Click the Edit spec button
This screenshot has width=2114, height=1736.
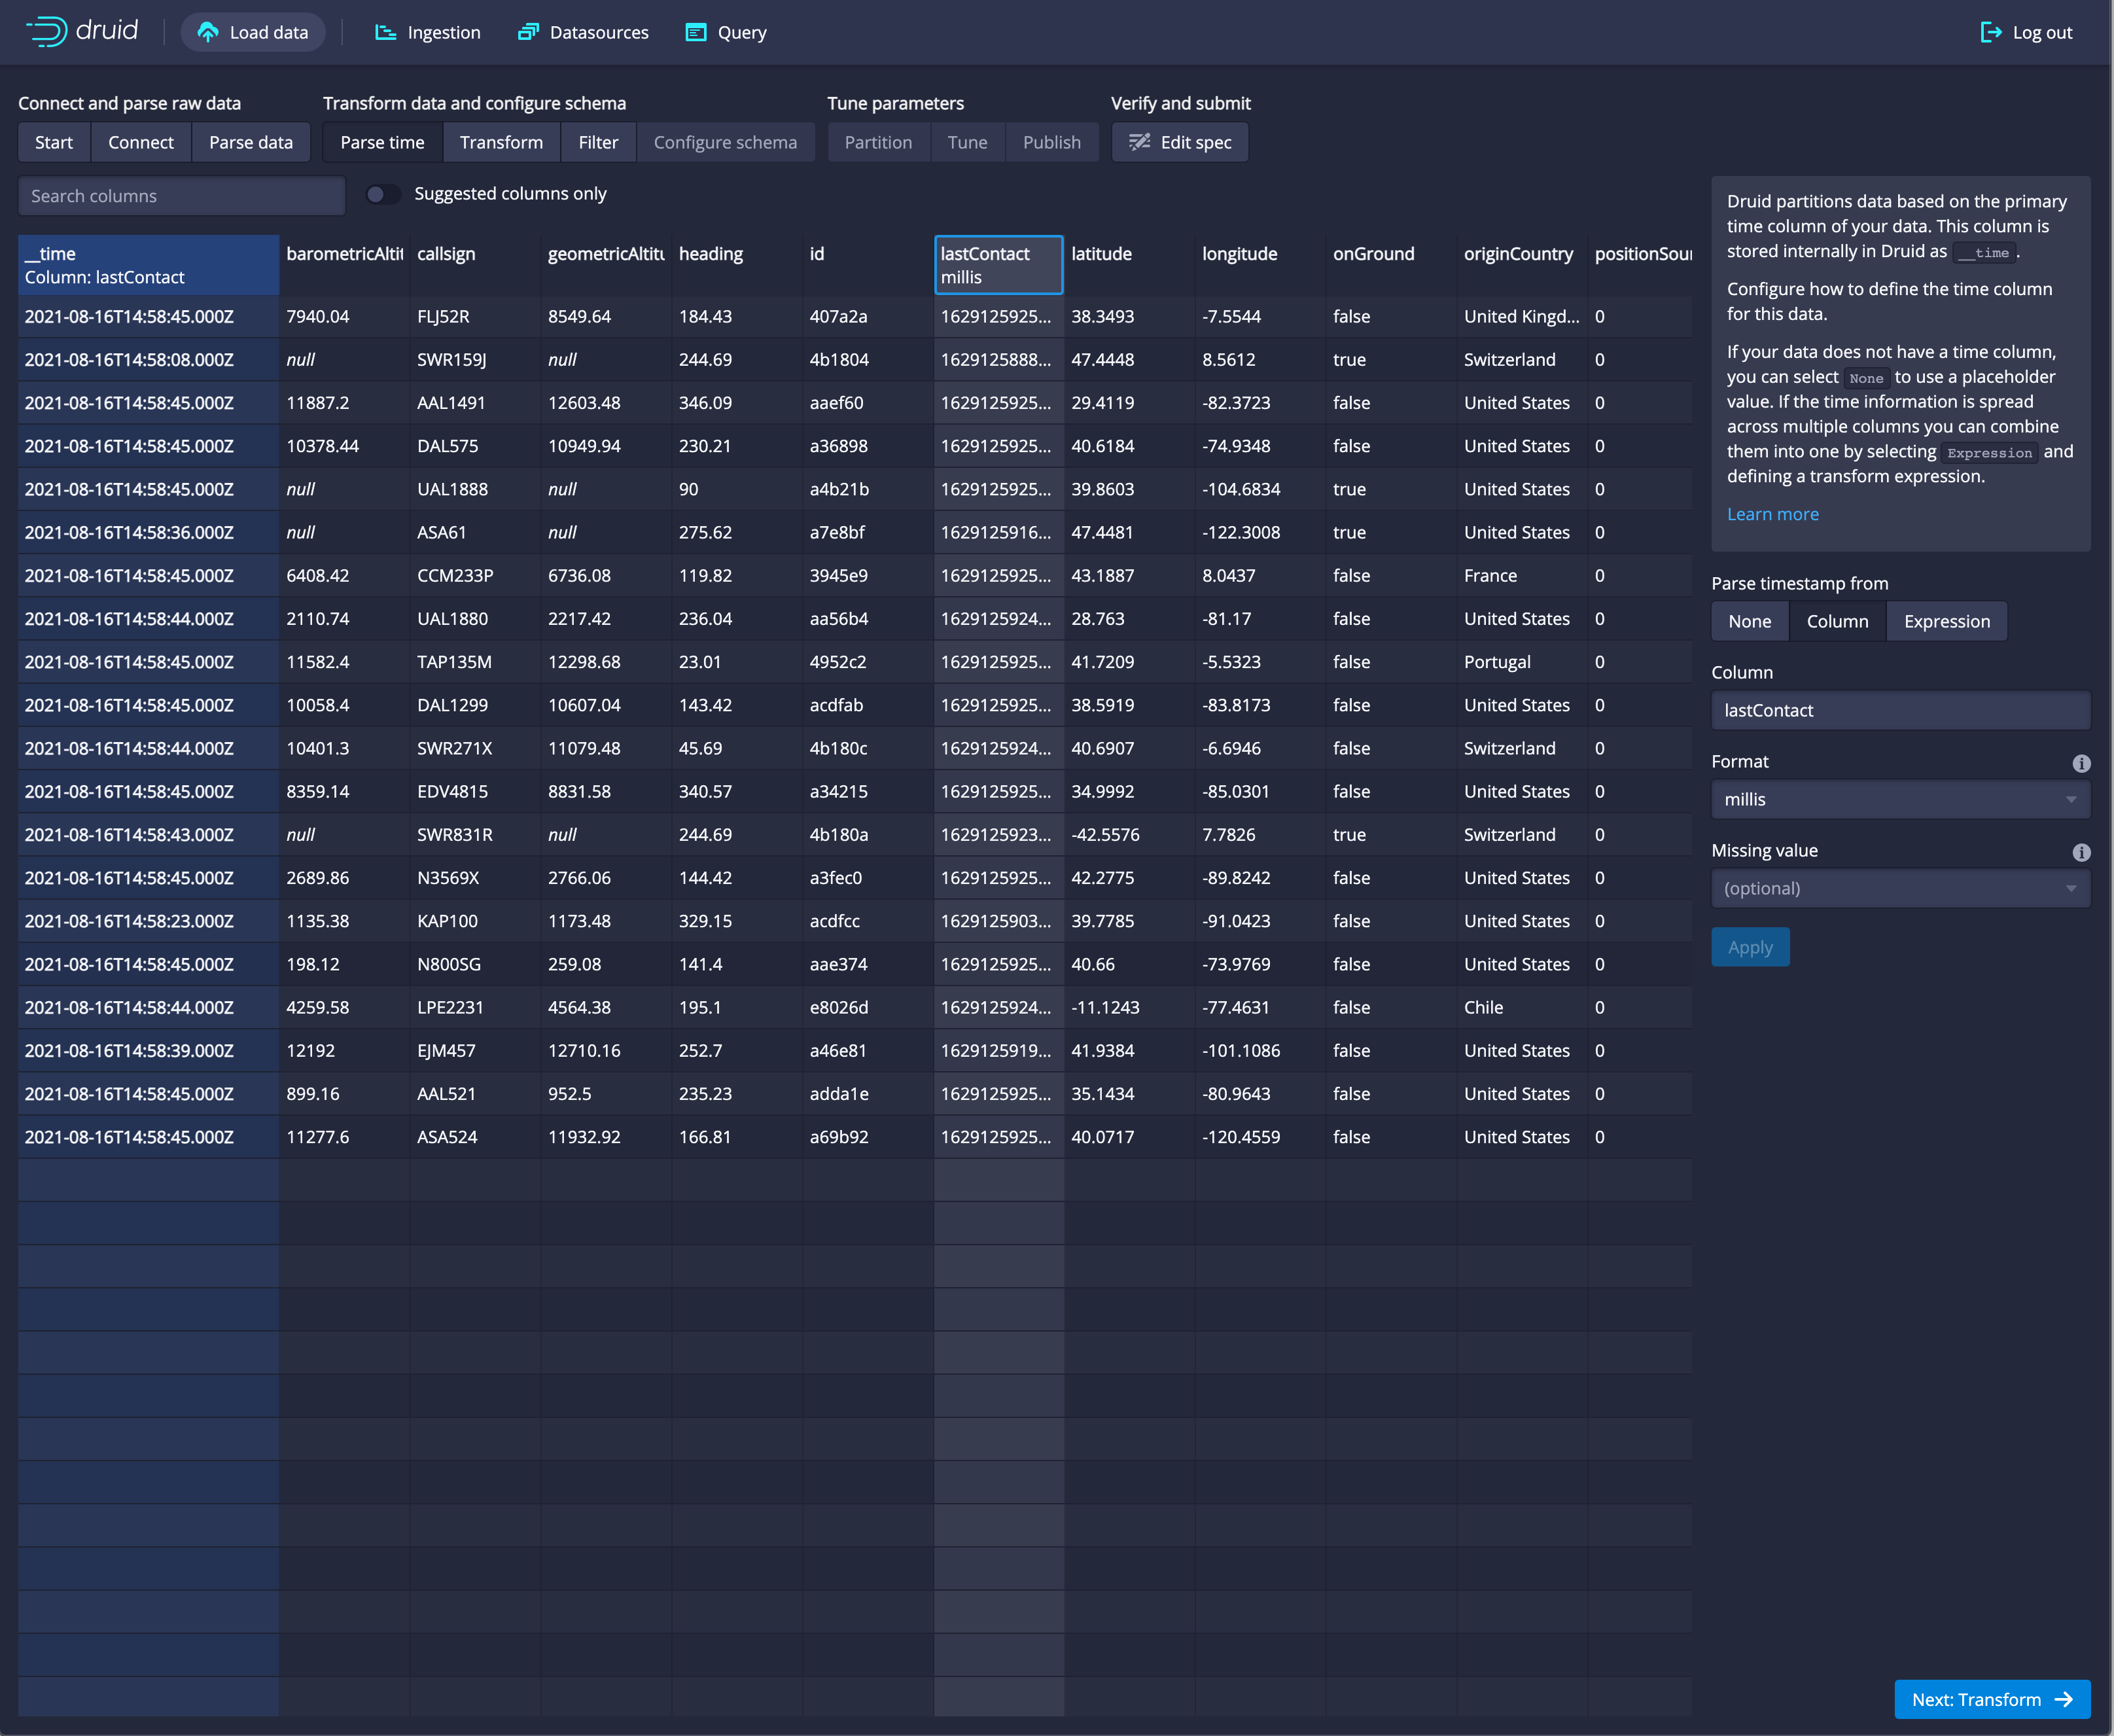point(1180,142)
